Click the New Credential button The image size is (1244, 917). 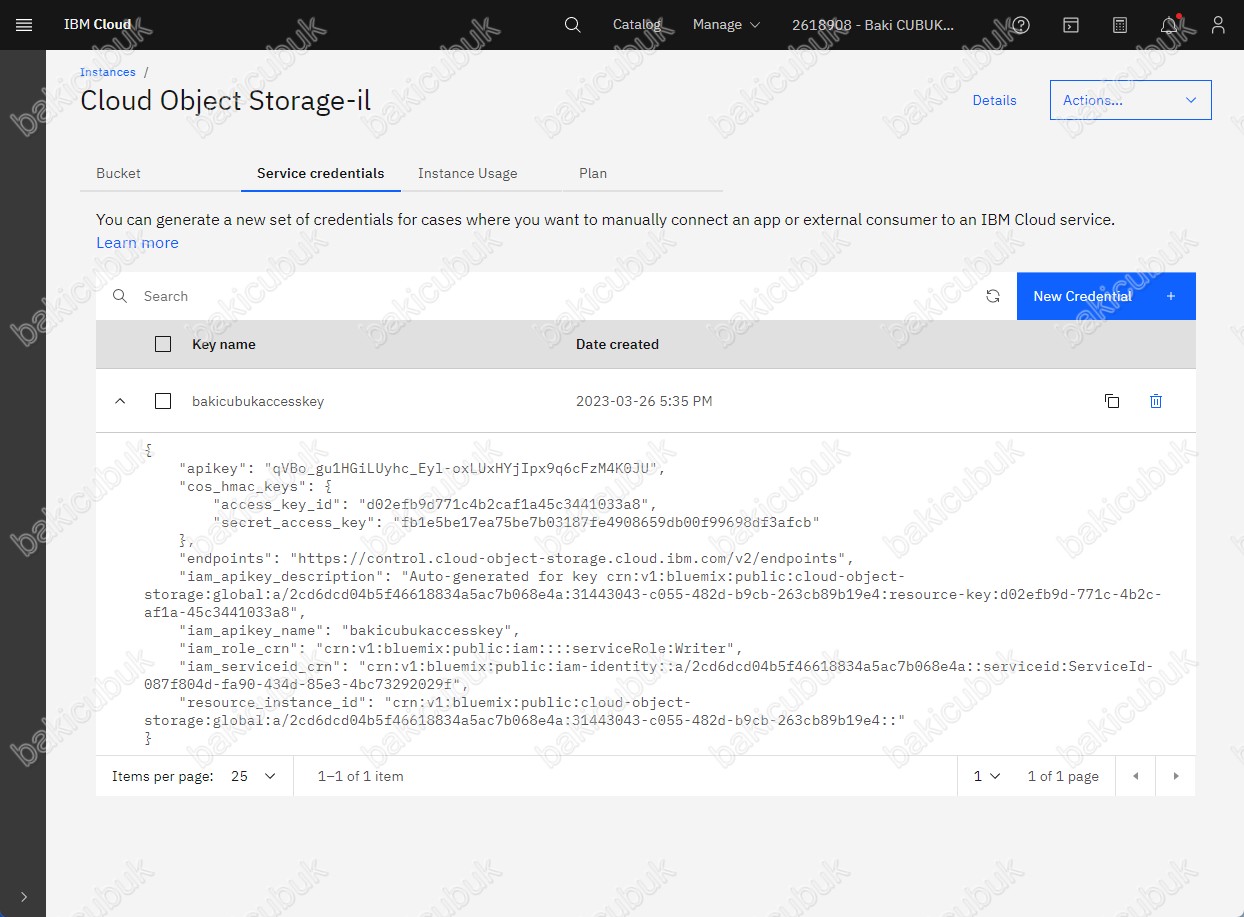[x=1105, y=296]
